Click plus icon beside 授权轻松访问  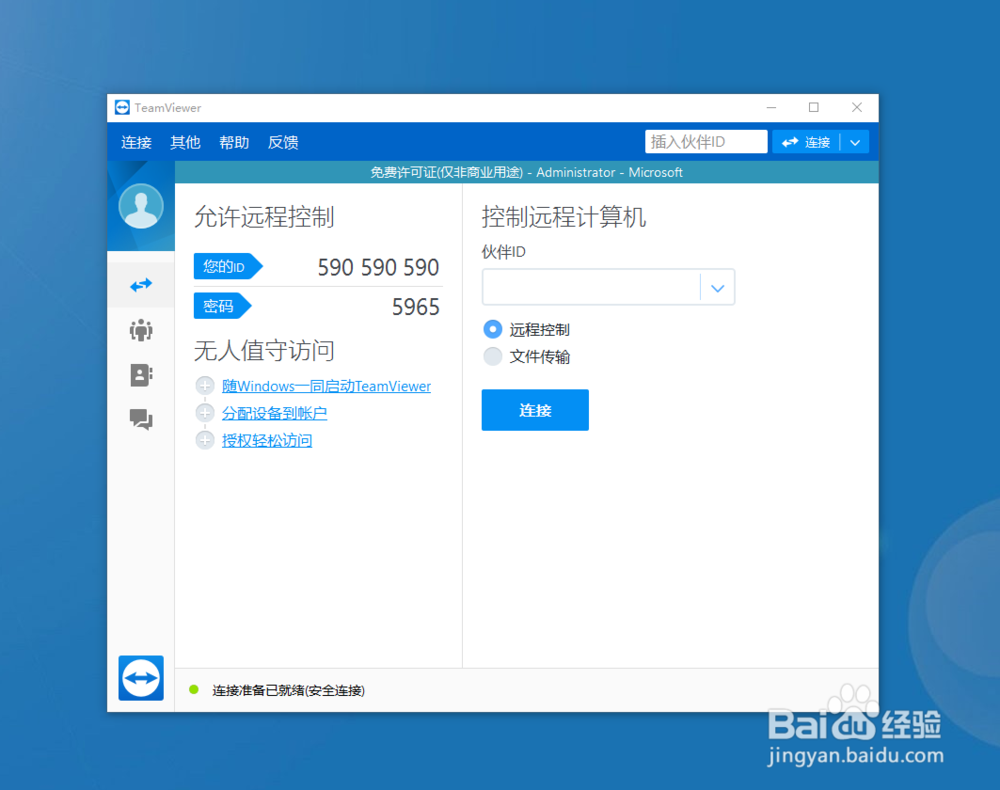[x=205, y=440]
